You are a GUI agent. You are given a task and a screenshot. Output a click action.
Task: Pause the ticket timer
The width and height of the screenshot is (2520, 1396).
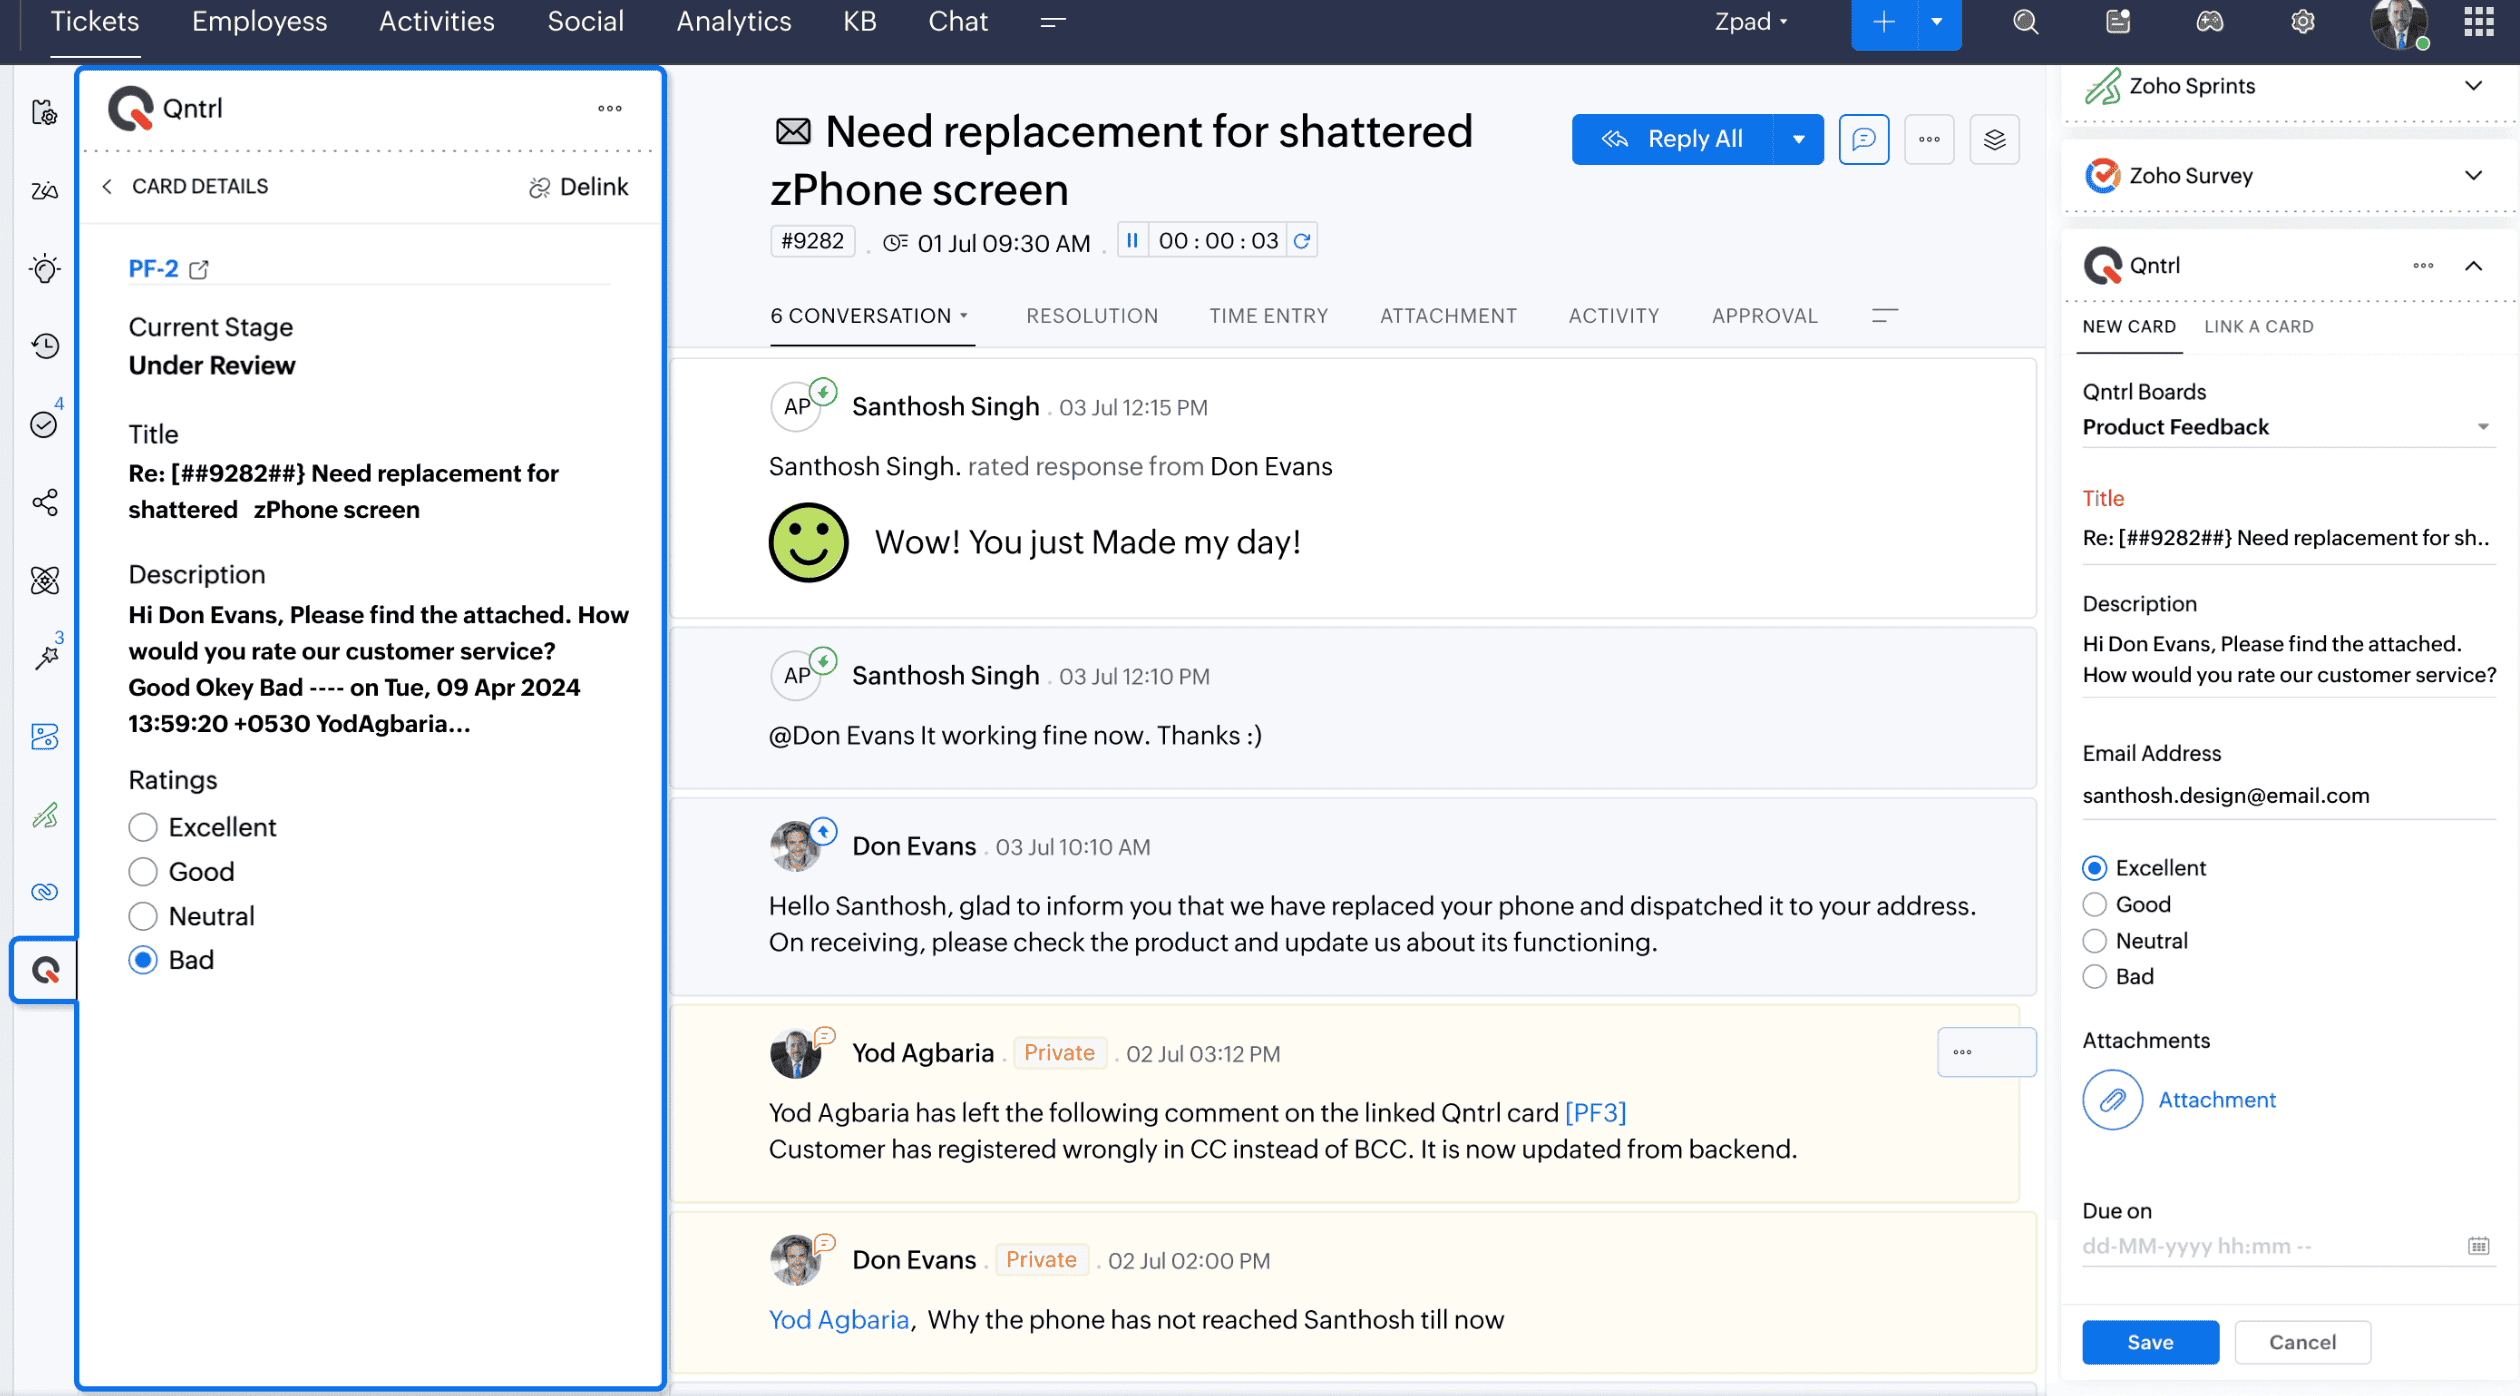1132,241
